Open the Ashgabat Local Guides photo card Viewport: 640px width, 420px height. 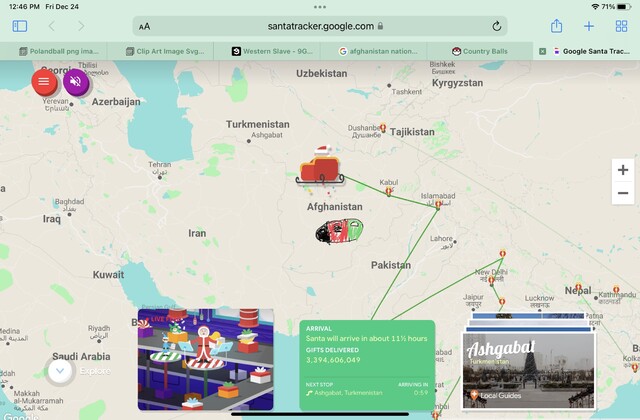pos(529,370)
